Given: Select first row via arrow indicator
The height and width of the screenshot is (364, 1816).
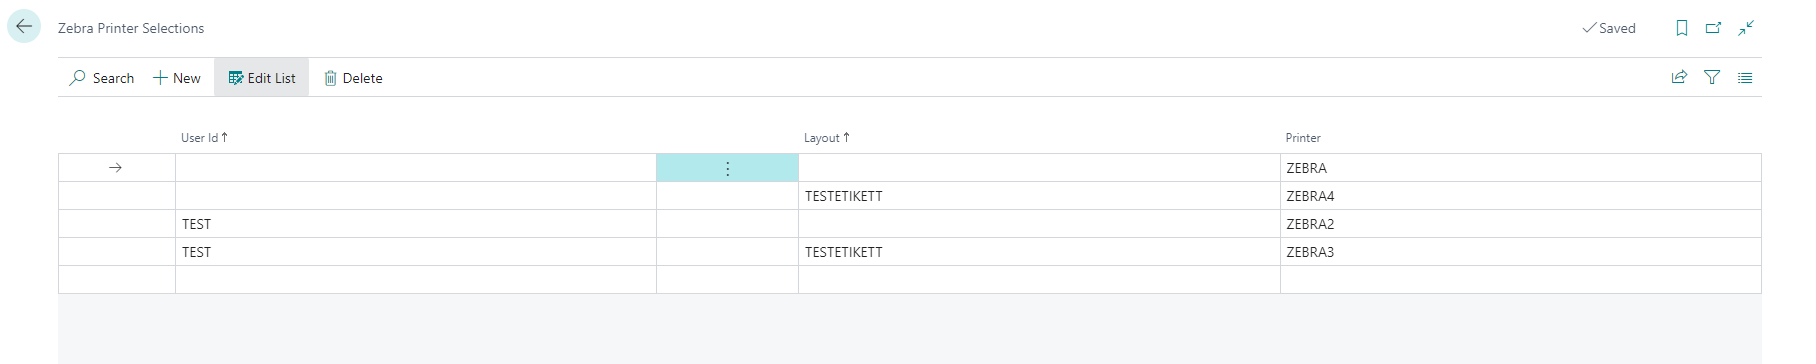Looking at the screenshot, I should pos(116,168).
